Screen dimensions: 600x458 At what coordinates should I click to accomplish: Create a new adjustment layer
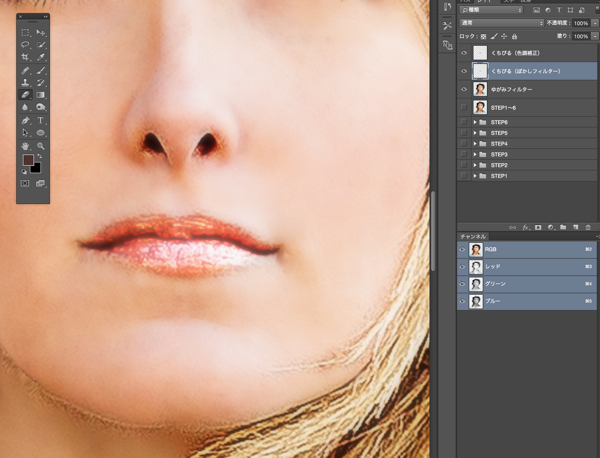coord(551,227)
